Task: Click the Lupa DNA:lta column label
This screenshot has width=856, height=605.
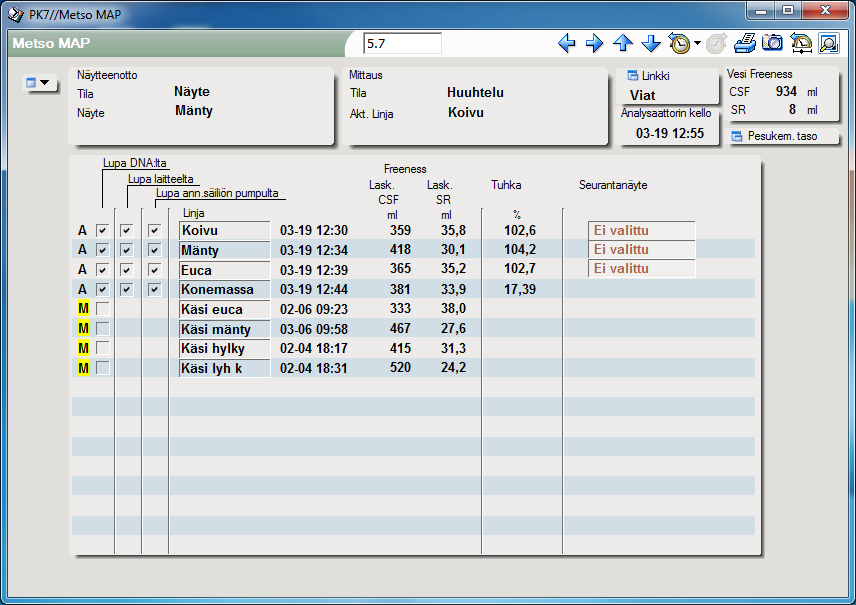Action: [134, 163]
